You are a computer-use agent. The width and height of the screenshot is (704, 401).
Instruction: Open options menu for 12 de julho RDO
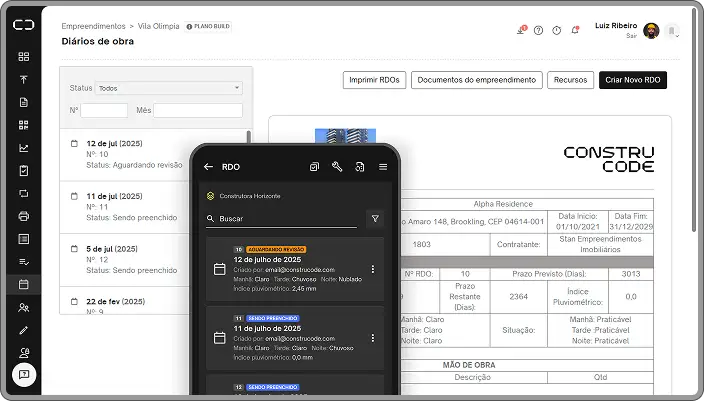point(373,269)
